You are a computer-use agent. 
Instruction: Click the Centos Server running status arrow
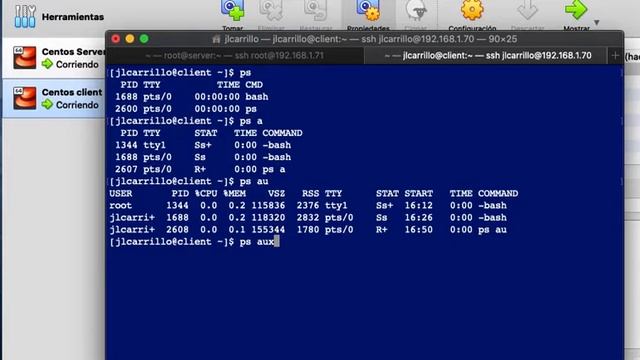pos(47,64)
